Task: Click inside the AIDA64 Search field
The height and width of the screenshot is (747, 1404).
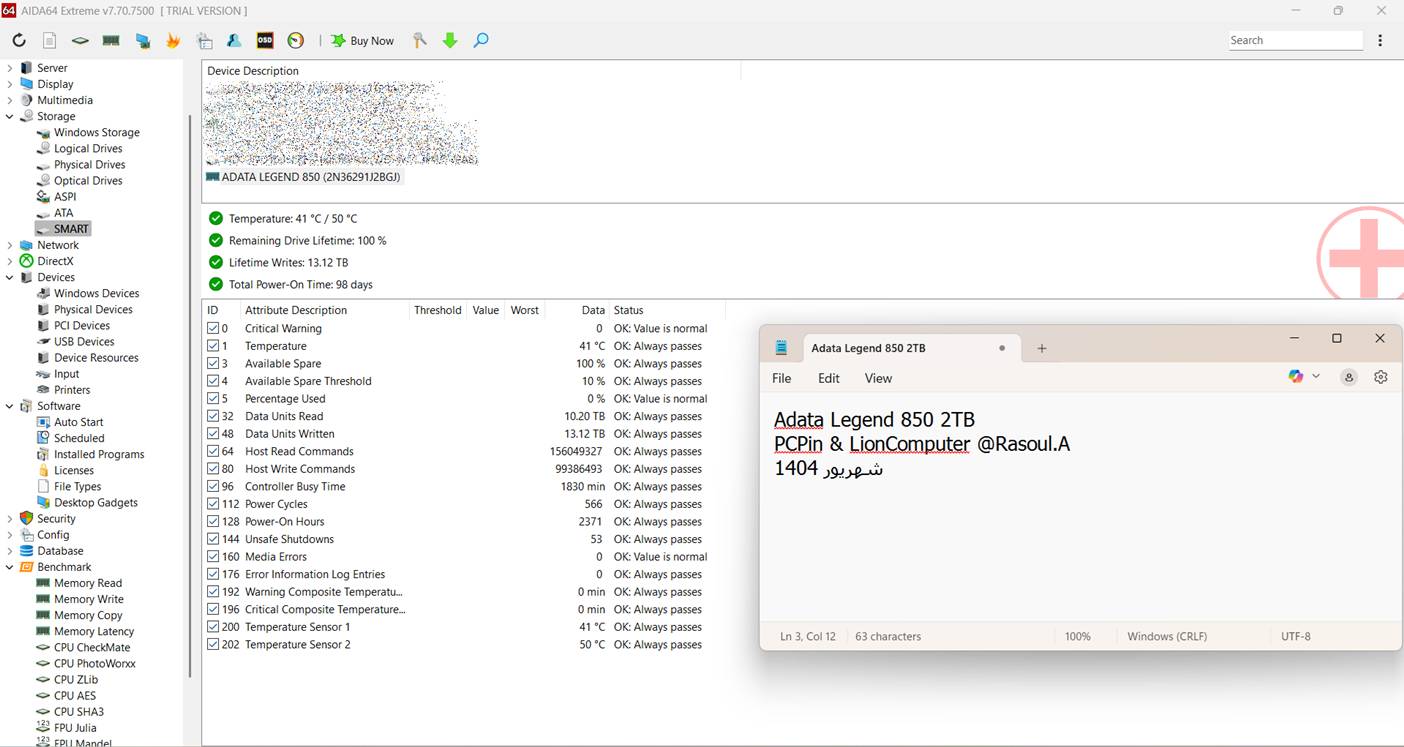Action: (x=1295, y=40)
